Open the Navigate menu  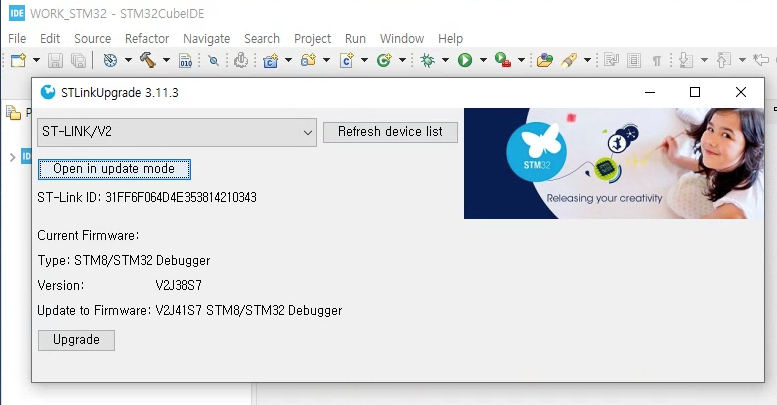click(207, 39)
